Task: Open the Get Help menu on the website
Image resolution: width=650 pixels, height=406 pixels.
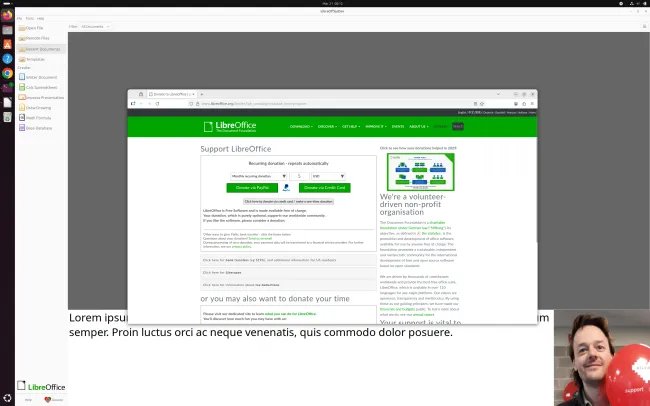Action: (351, 126)
